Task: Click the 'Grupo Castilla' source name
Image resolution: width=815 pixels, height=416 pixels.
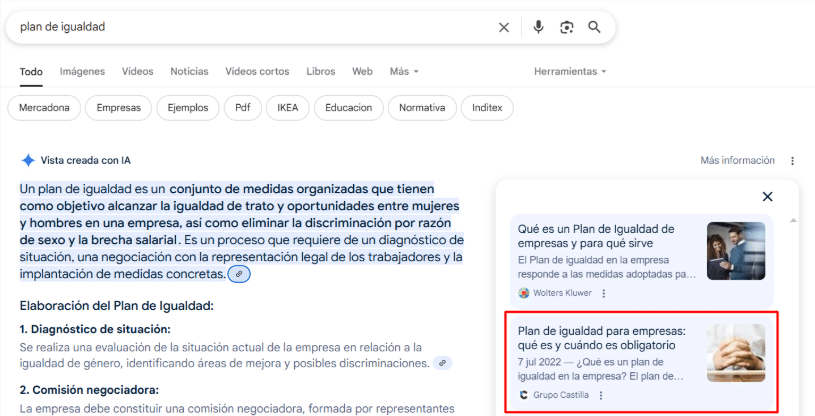Action: [561, 395]
